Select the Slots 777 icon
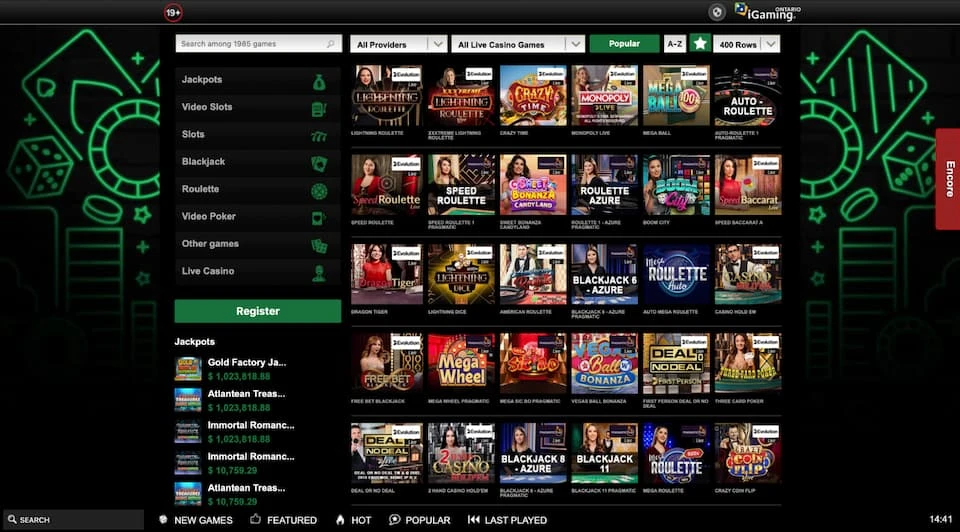960x532 pixels. click(319, 137)
